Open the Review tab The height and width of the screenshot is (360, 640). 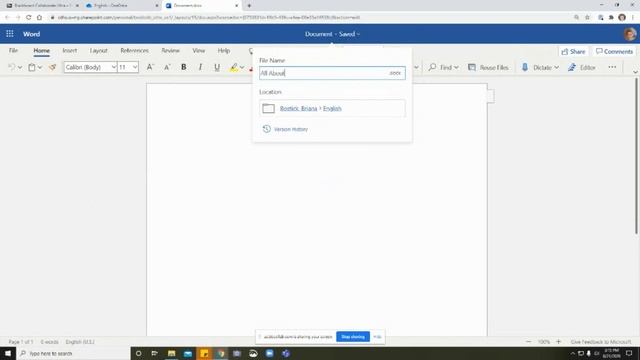[x=170, y=51]
